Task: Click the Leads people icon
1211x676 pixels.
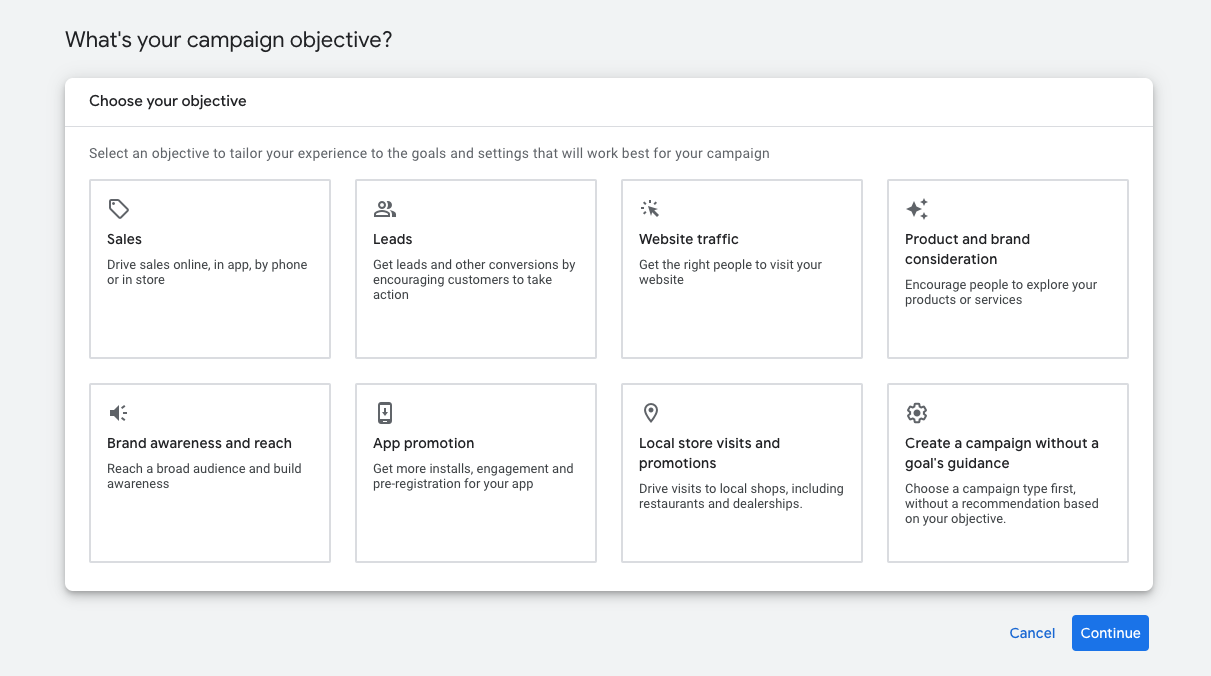Action: [385, 209]
